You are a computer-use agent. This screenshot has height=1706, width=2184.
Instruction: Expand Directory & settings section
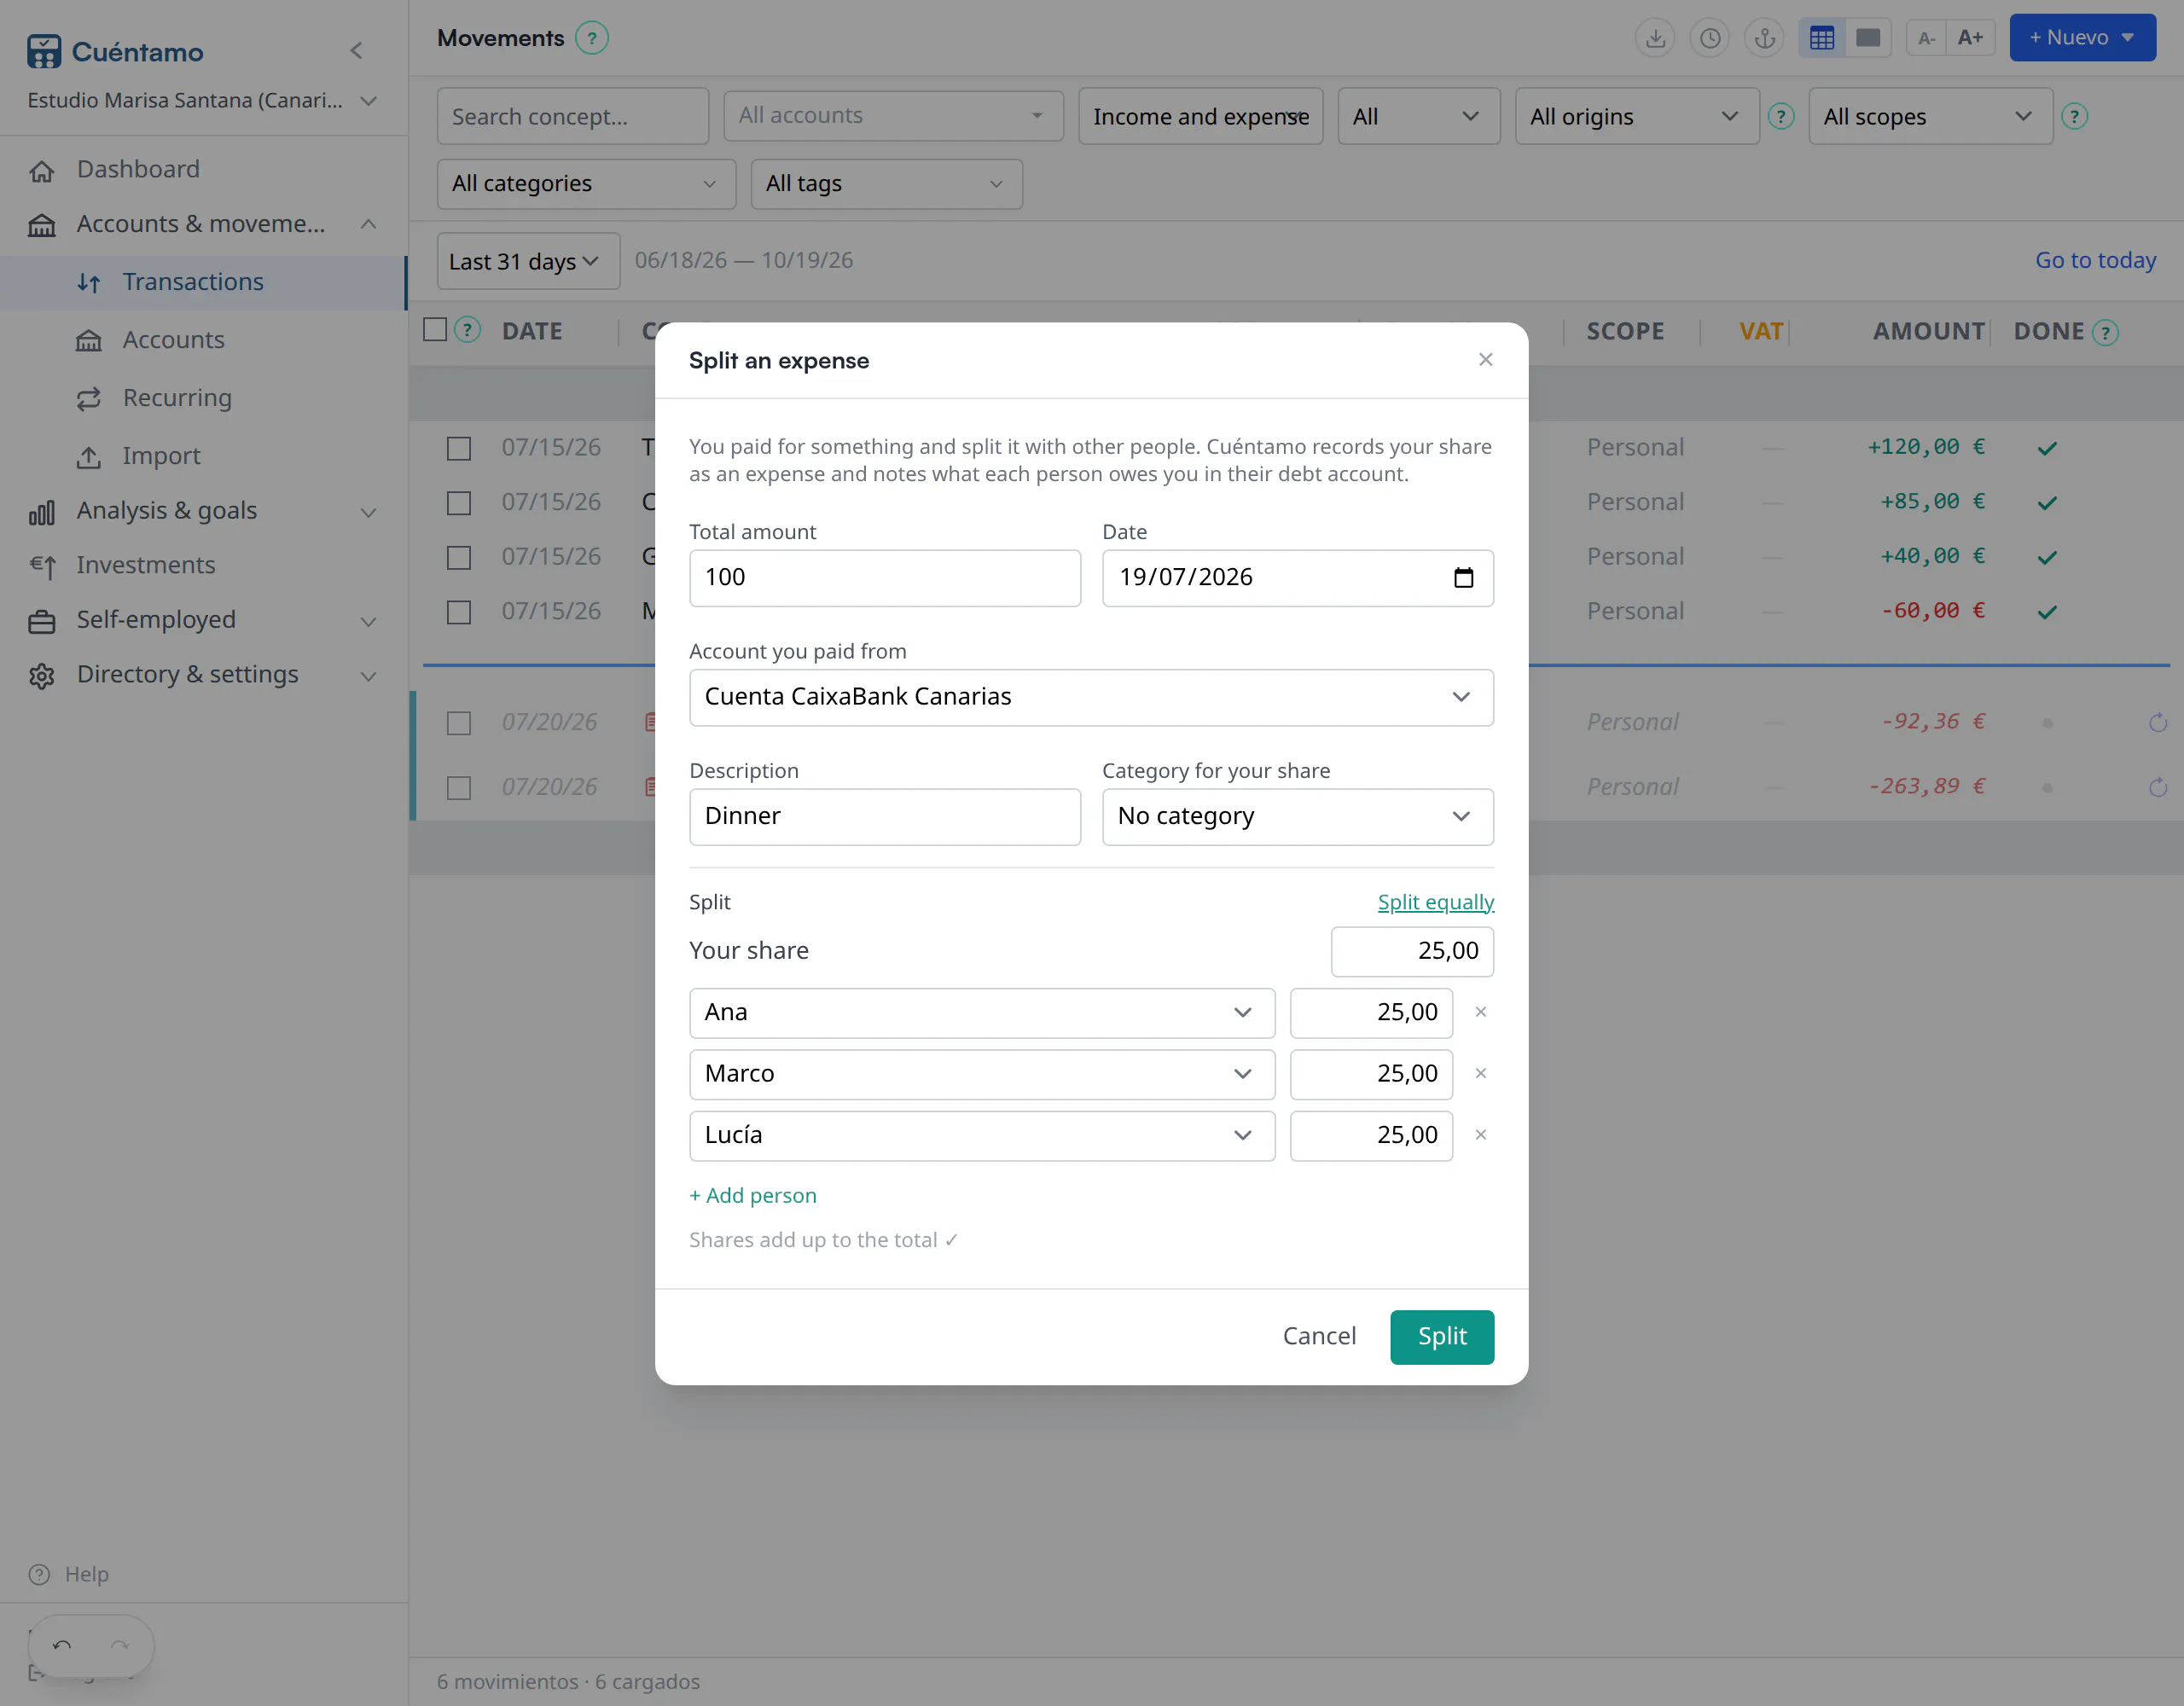click(x=202, y=675)
